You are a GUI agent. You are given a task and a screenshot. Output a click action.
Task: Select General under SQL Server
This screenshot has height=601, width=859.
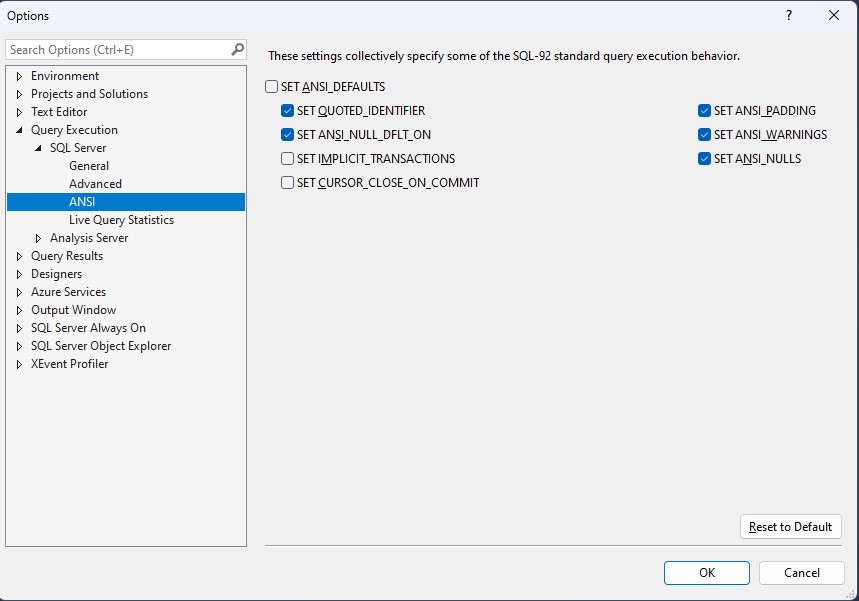[89, 166]
